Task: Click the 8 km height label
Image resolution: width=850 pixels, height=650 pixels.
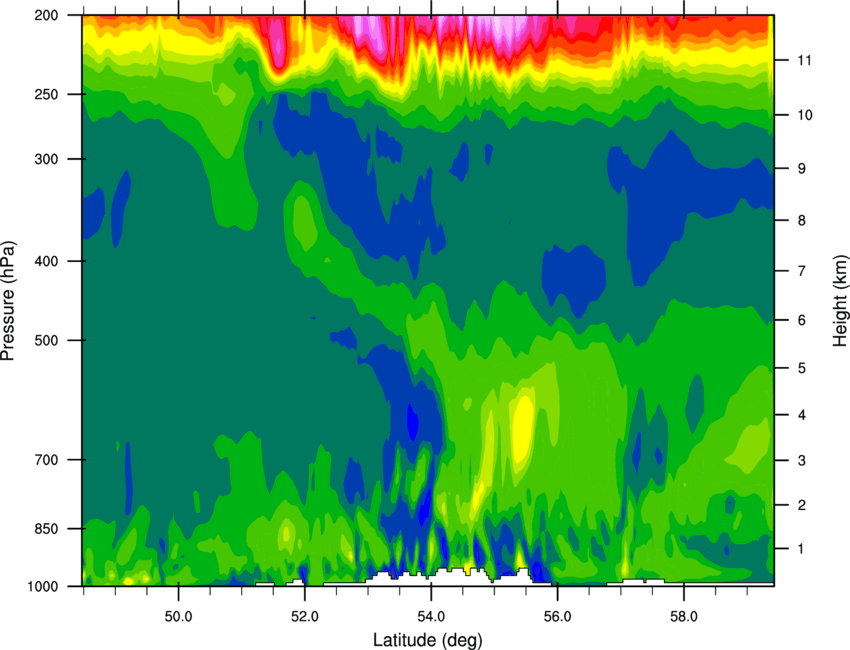Action: pos(802,220)
